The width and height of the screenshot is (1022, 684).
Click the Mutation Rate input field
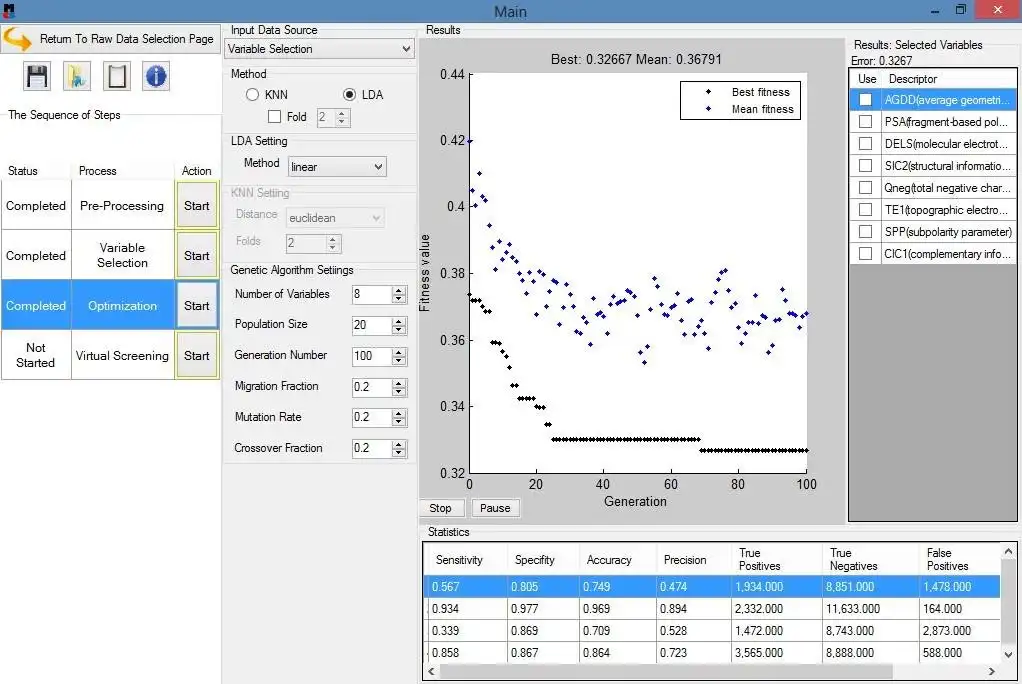pyautogui.click(x=372, y=417)
